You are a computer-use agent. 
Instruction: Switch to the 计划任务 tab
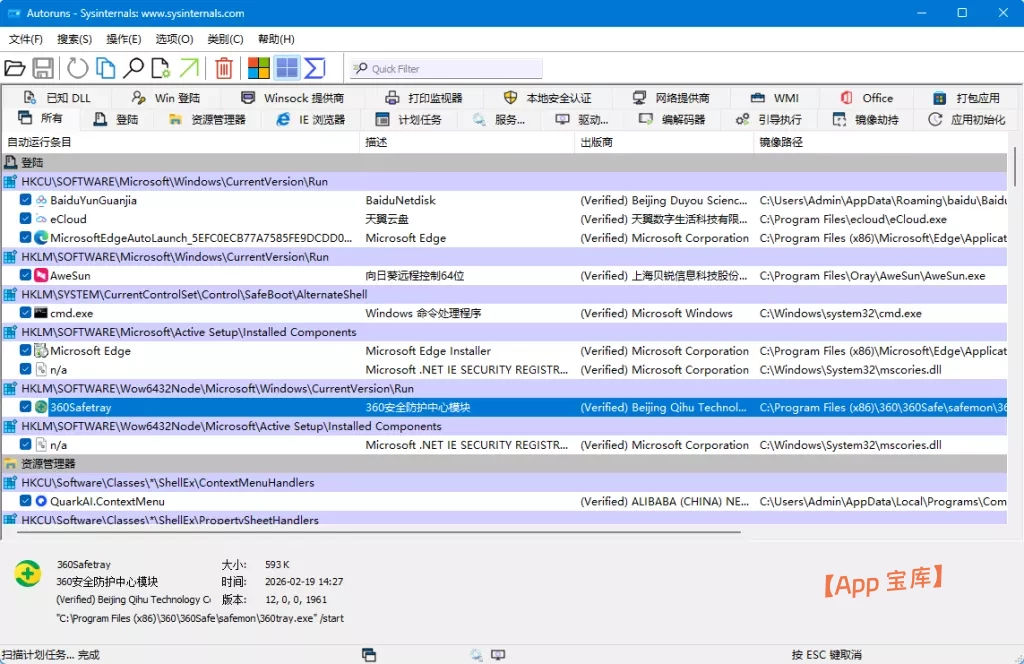[x=409, y=119]
